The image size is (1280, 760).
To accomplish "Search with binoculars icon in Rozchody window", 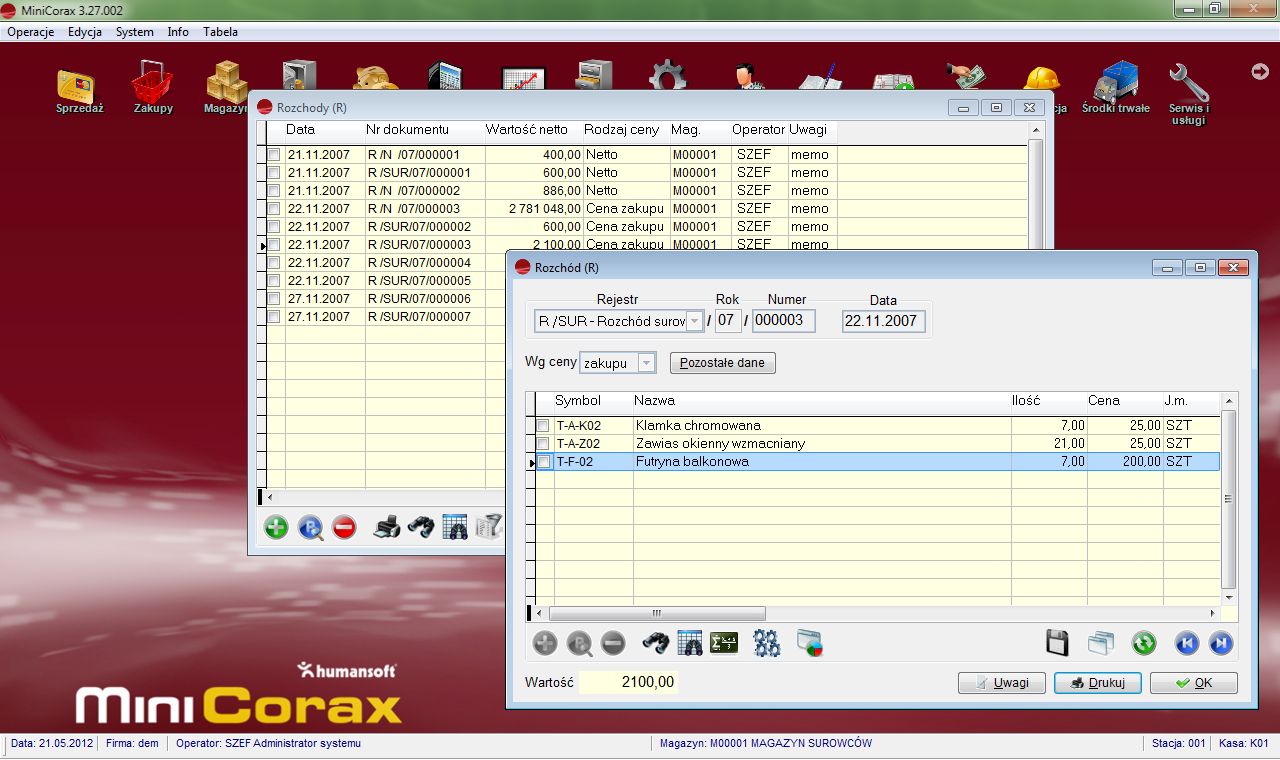I will [x=420, y=527].
